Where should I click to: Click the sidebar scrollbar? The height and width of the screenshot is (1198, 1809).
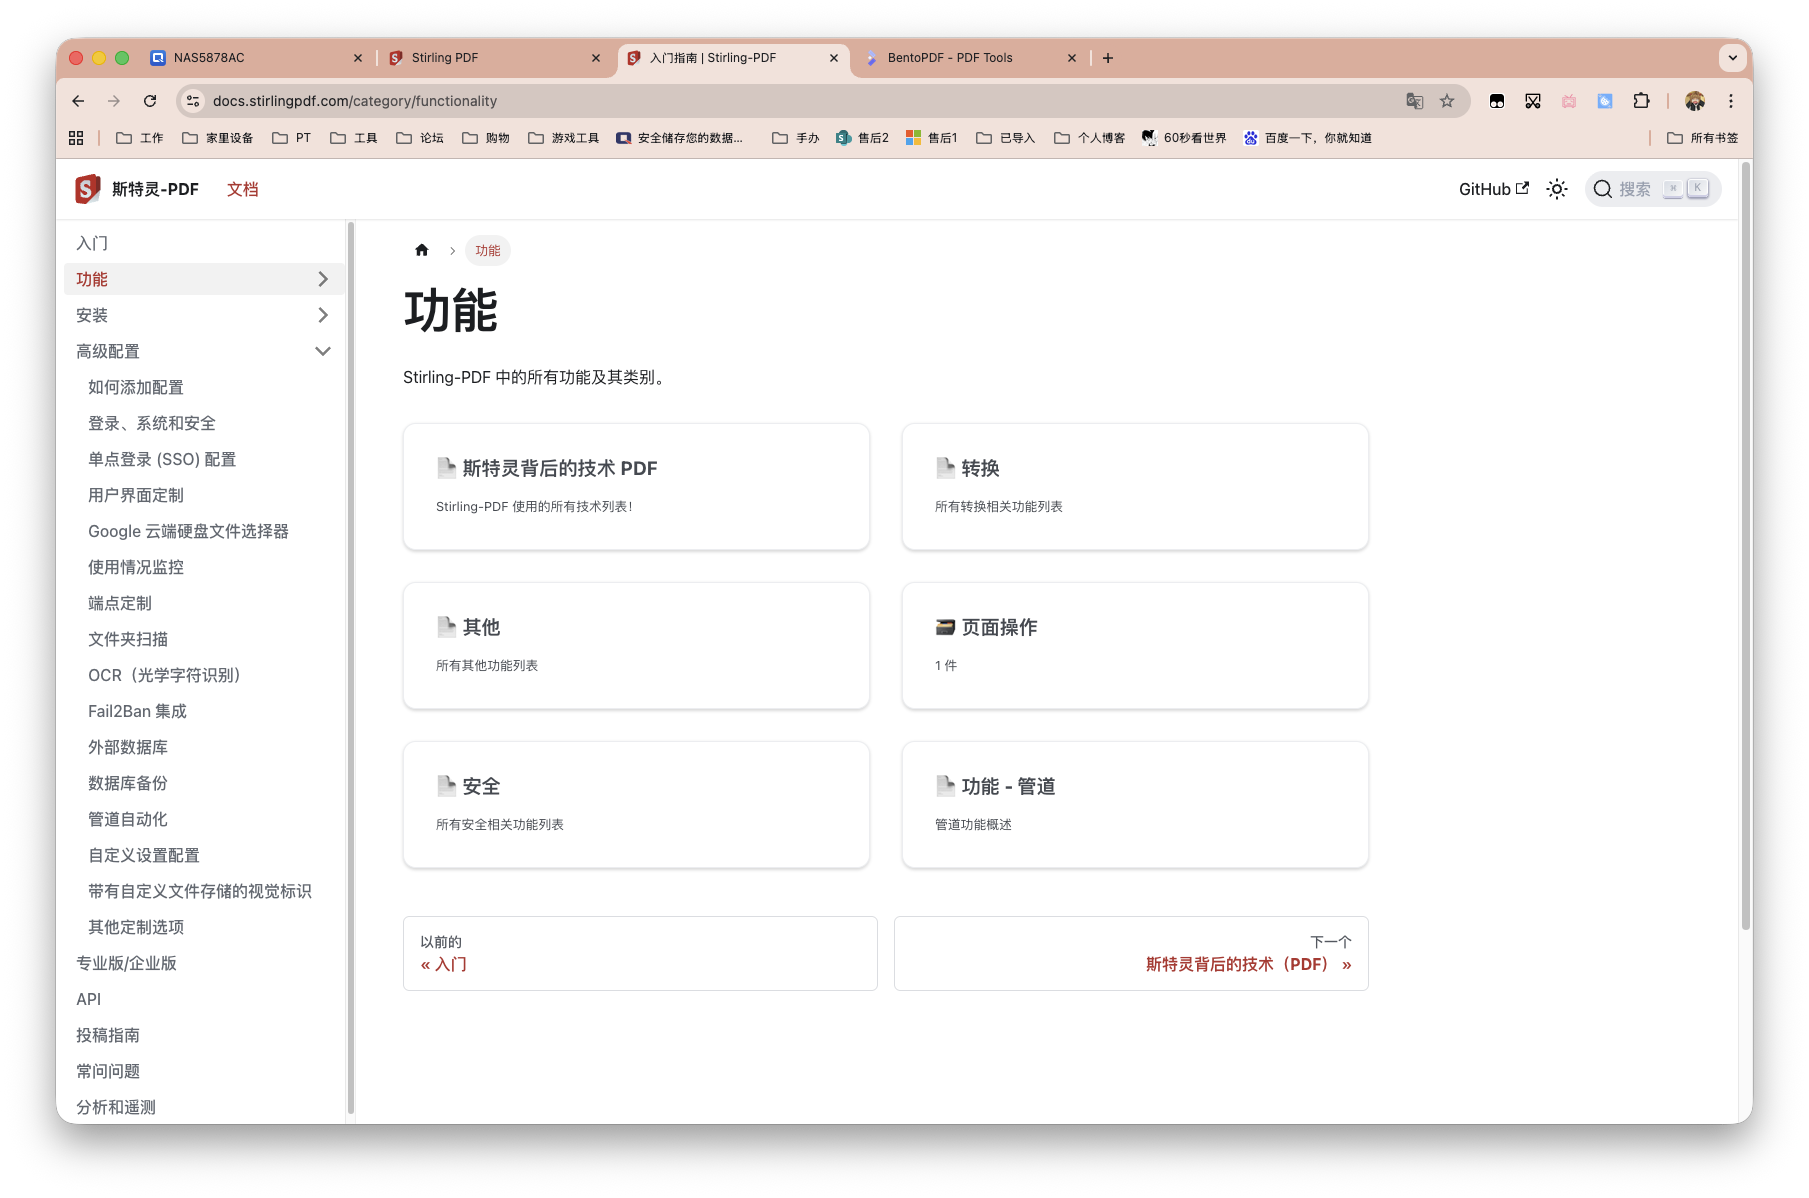click(x=349, y=660)
